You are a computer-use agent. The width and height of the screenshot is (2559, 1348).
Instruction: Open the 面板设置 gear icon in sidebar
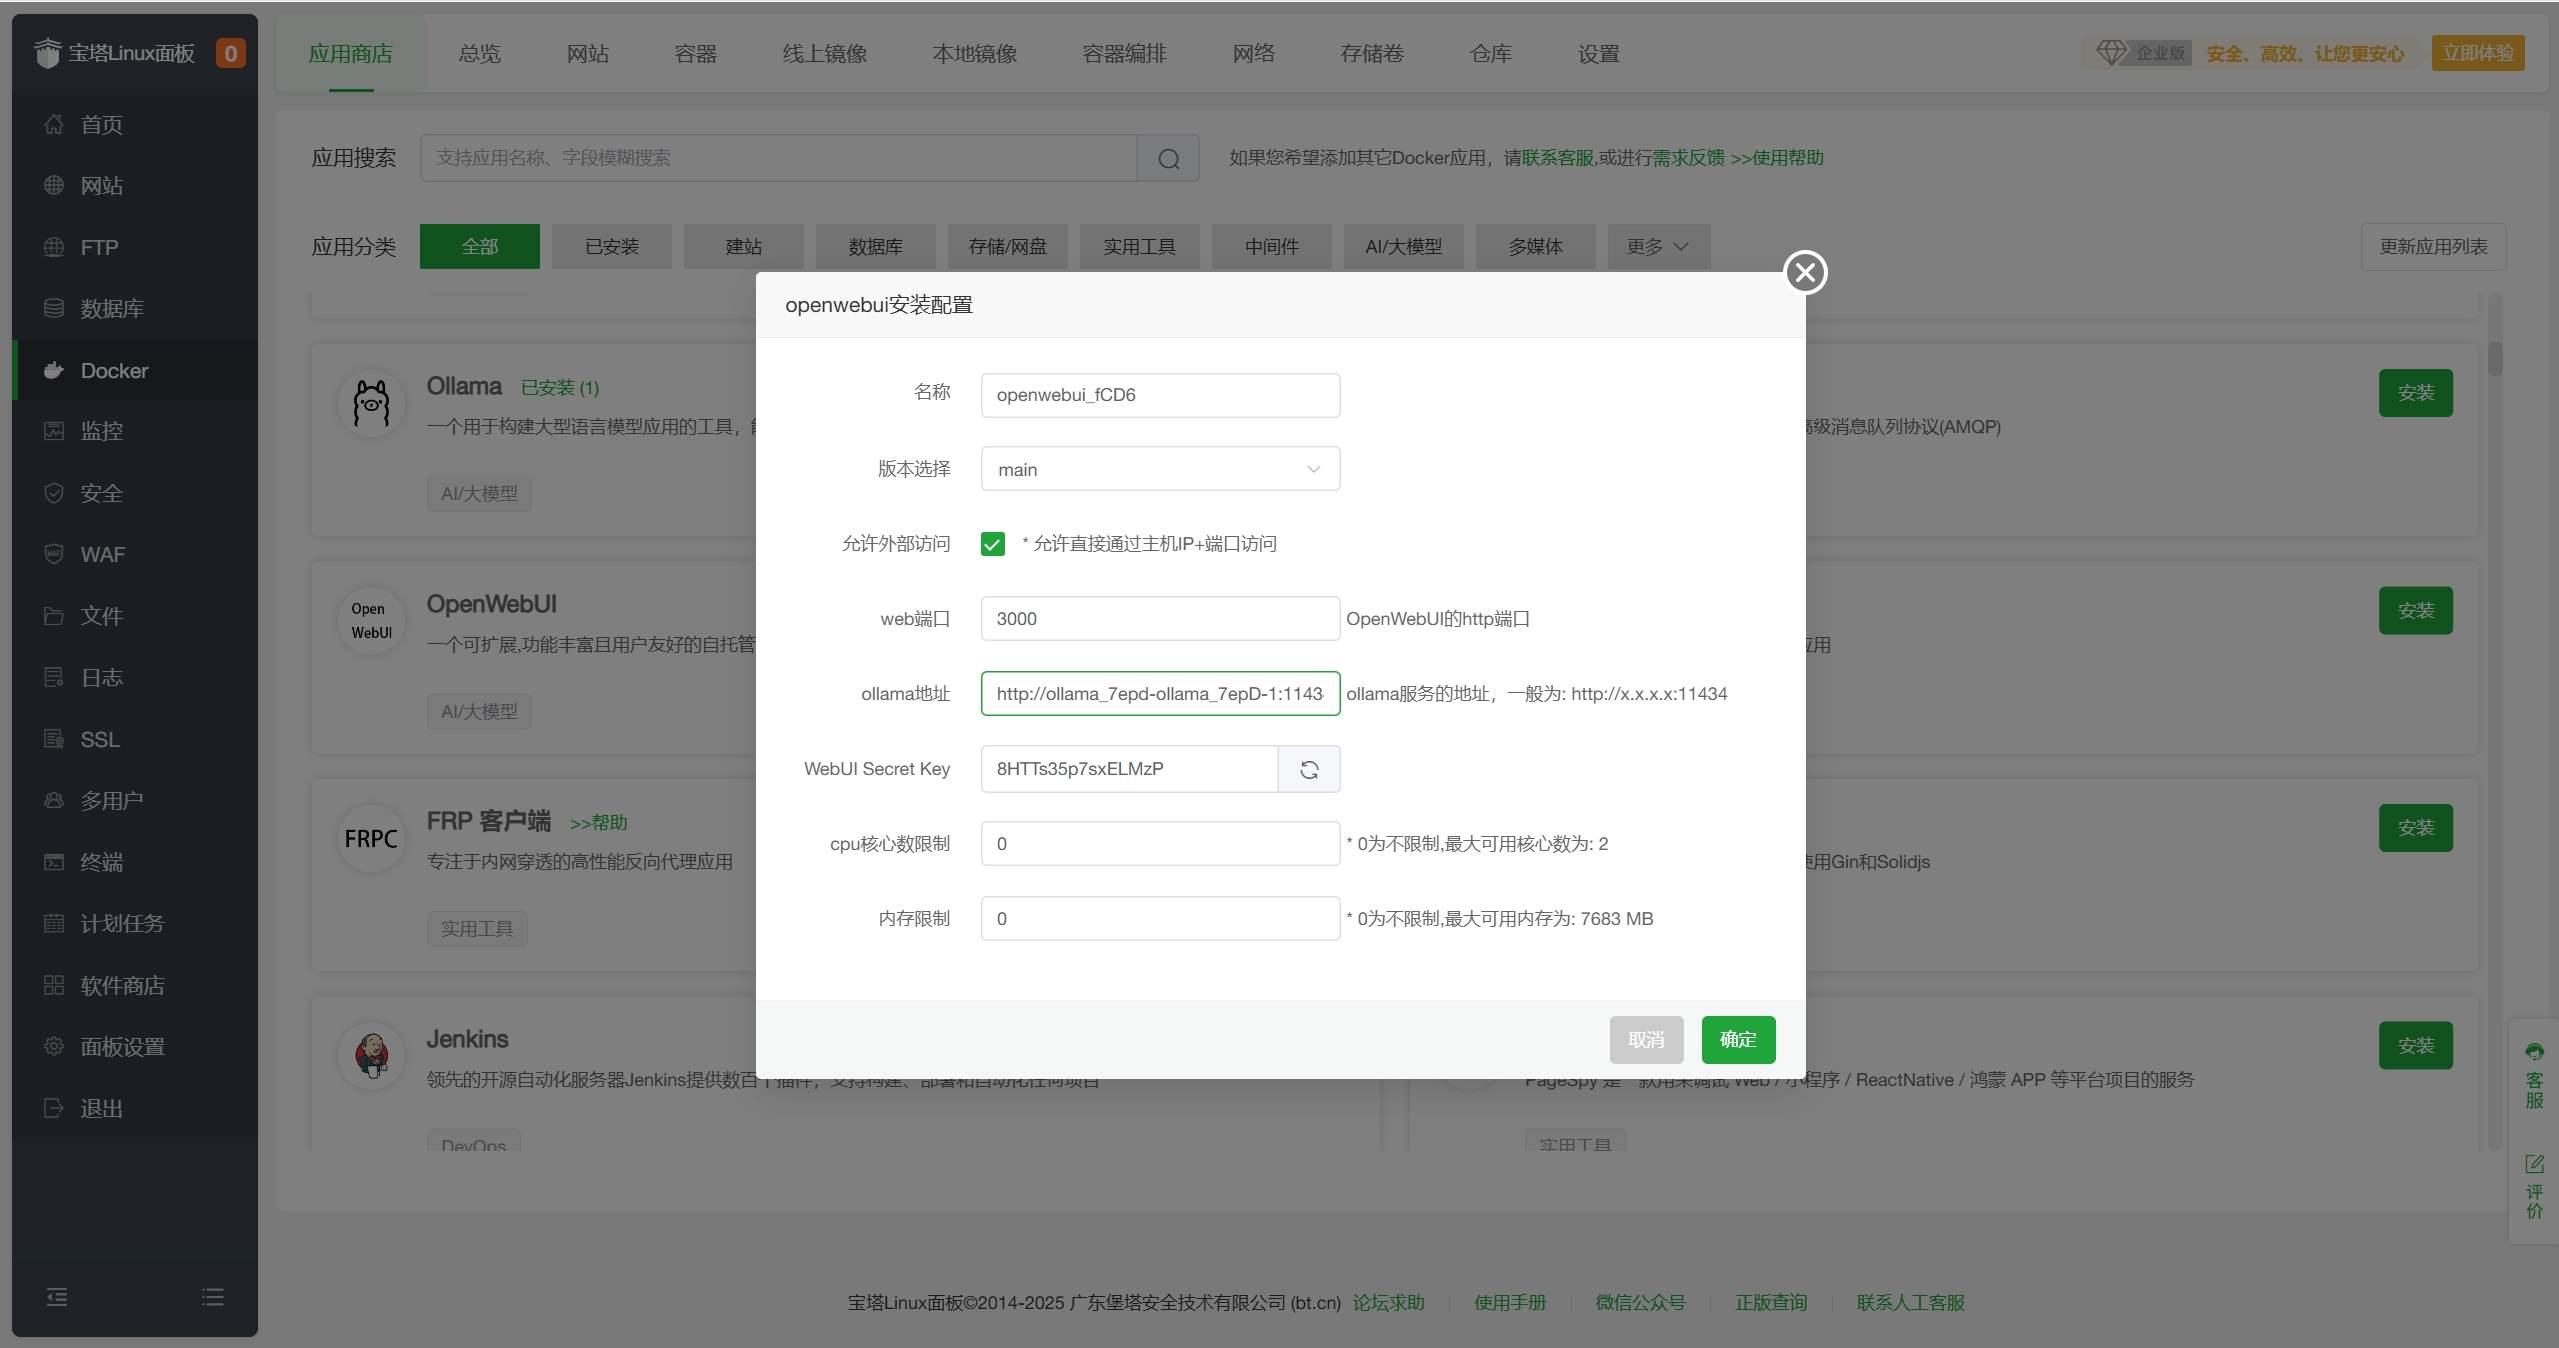54,1046
